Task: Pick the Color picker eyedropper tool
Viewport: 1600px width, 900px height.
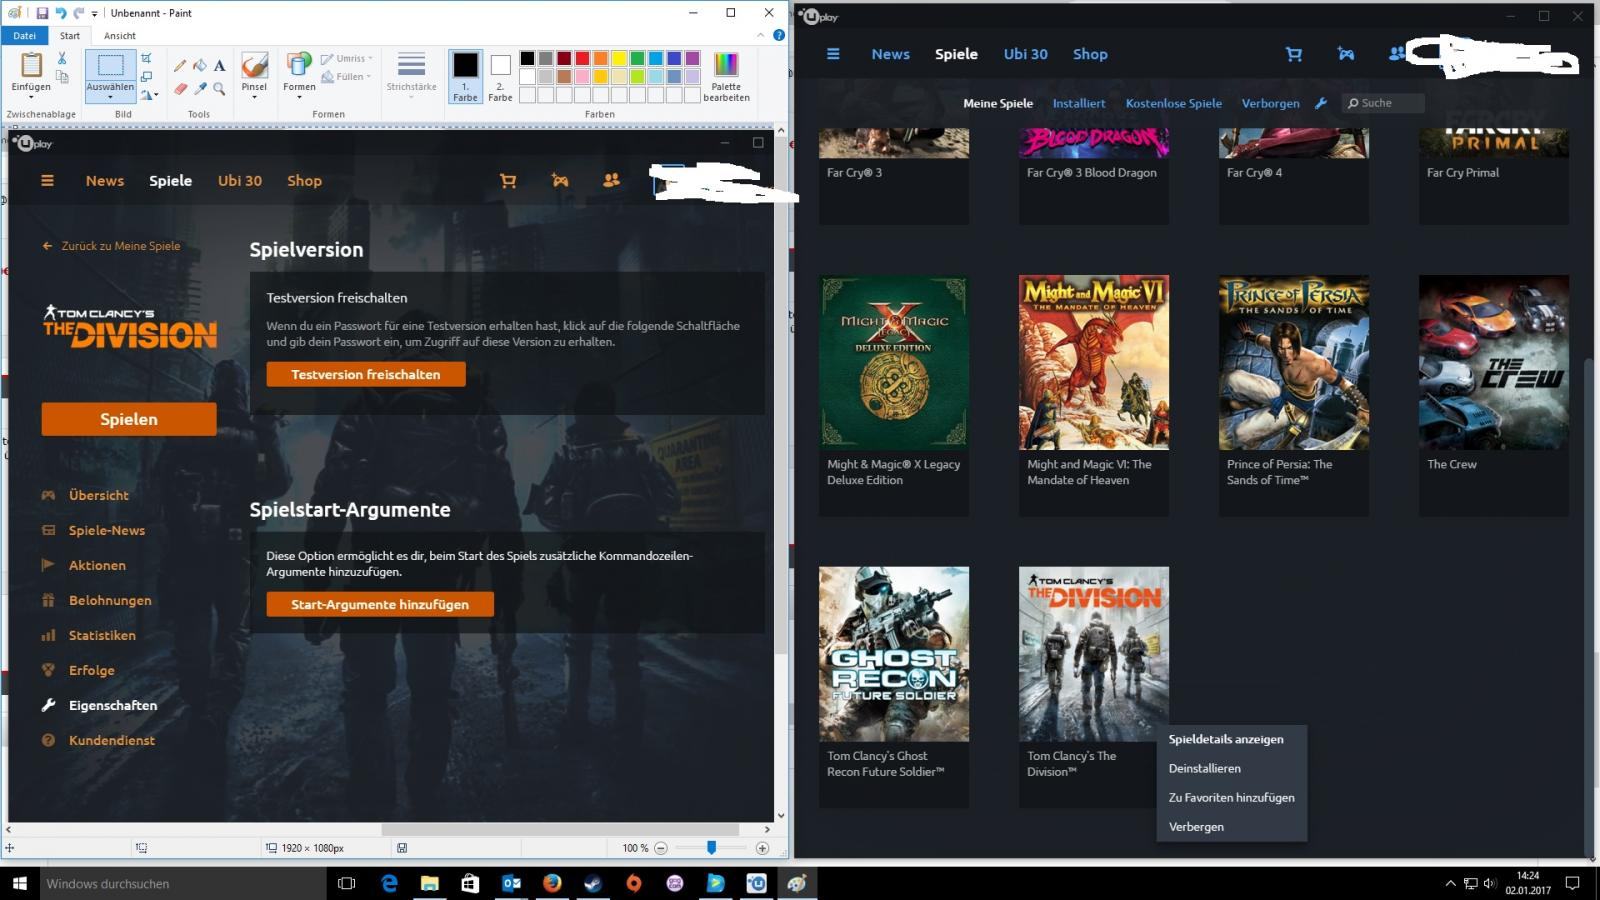Action: pyautogui.click(x=200, y=88)
